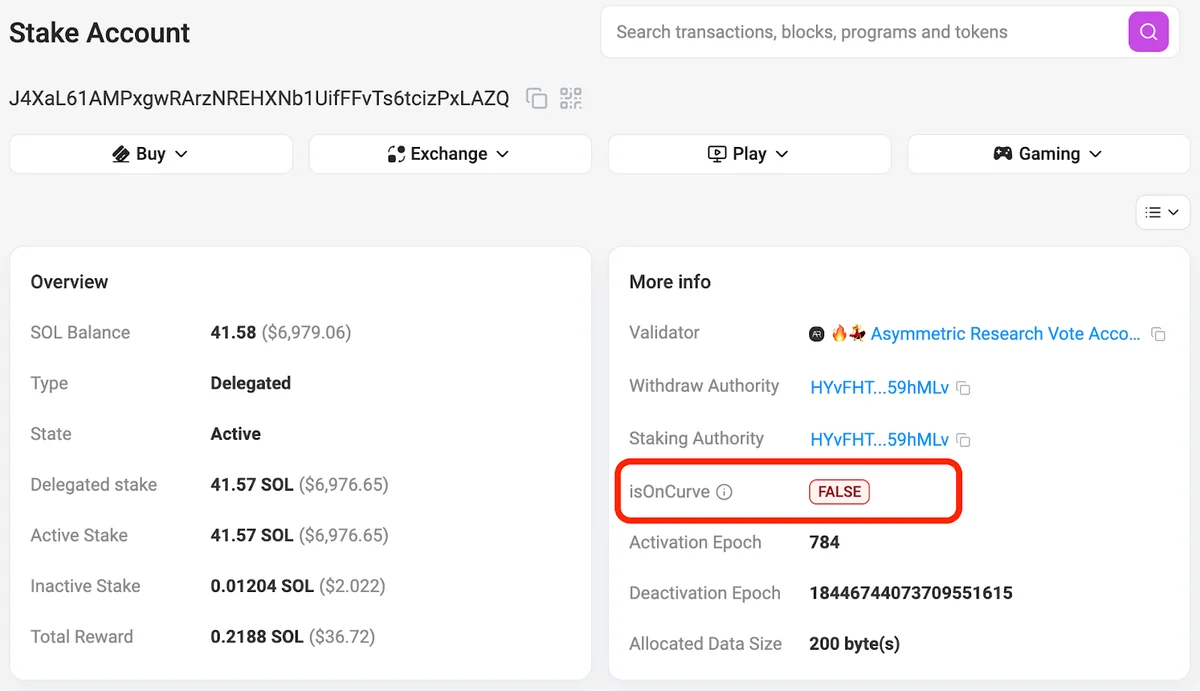Focus the search transactions input field
This screenshot has height=691, width=1200.
tap(860, 32)
